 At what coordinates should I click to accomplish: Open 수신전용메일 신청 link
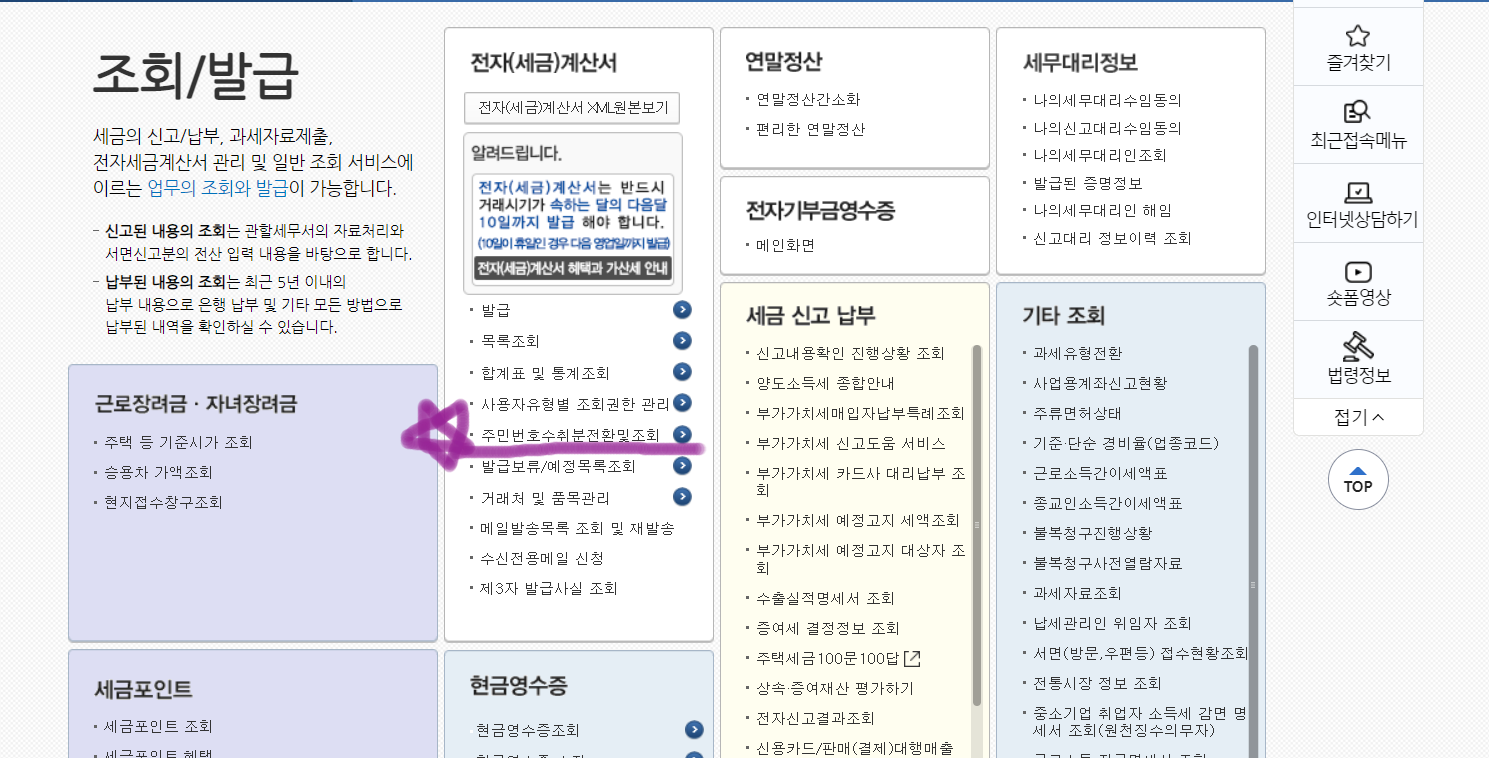click(542, 558)
